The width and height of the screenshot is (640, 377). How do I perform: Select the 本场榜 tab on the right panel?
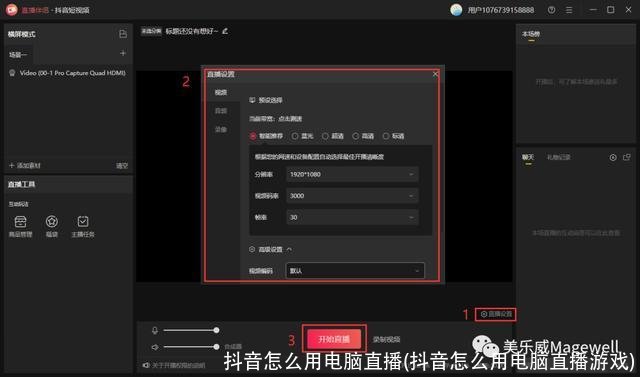[x=531, y=34]
